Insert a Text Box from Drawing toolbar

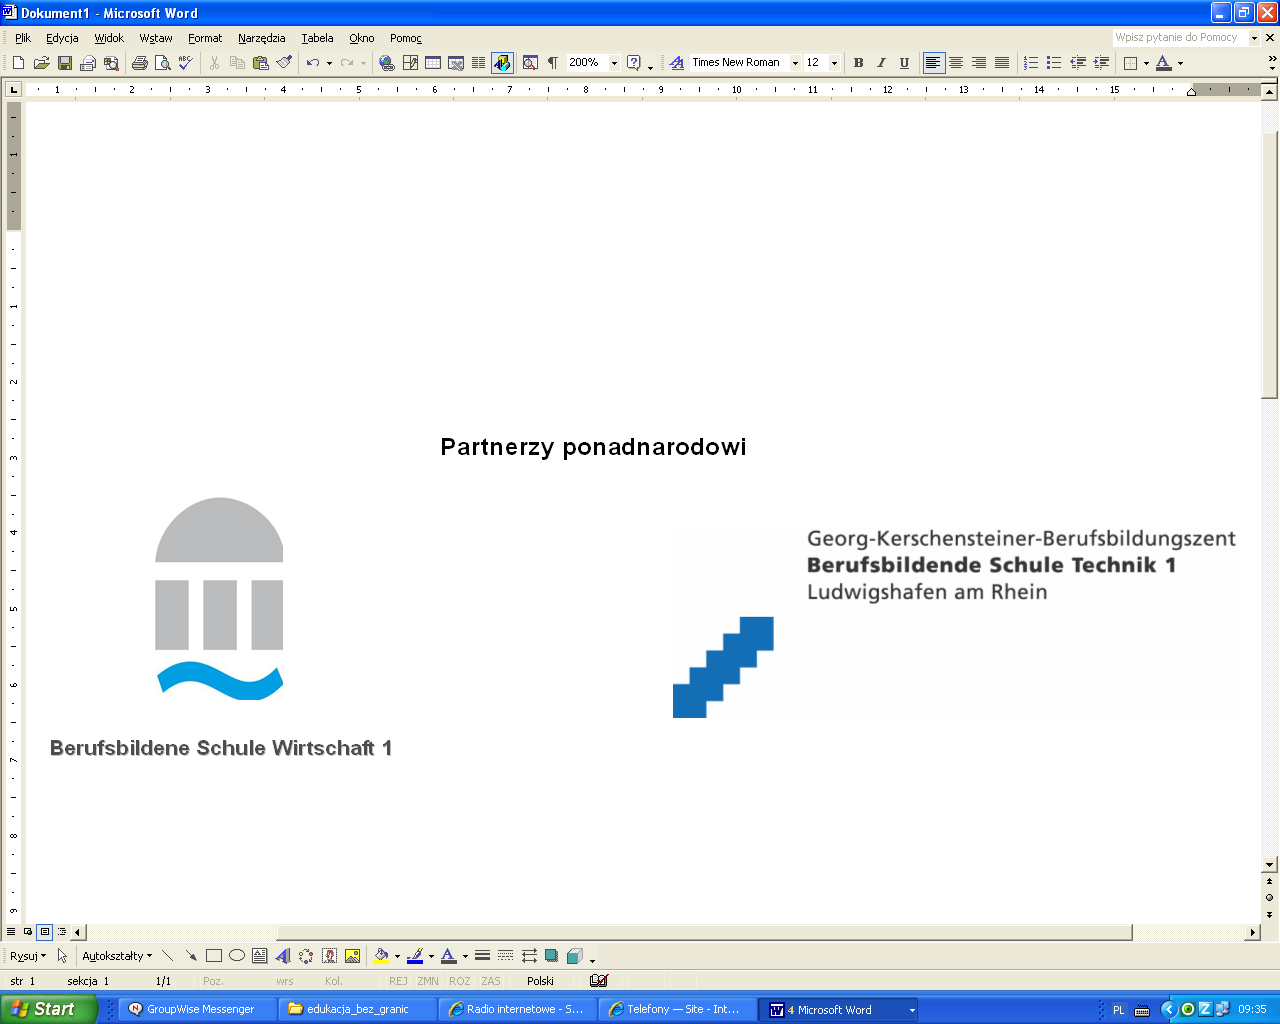pyautogui.click(x=260, y=956)
